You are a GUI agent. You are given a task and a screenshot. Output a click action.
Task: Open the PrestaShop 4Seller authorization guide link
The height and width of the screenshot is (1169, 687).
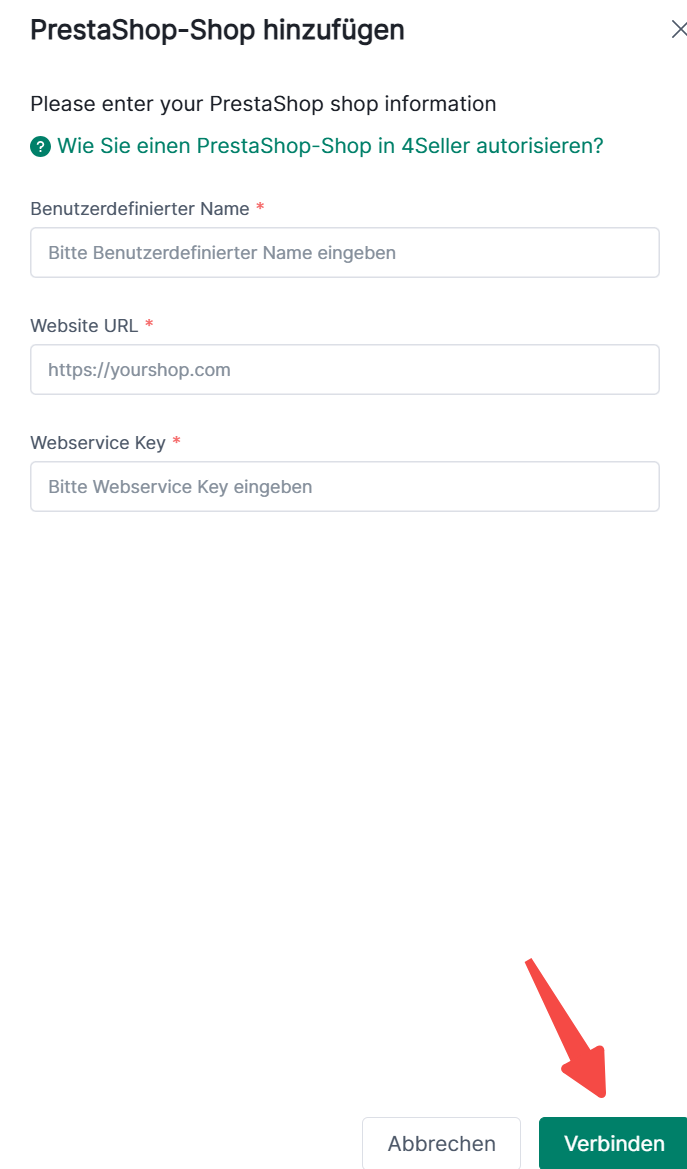(330, 146)
